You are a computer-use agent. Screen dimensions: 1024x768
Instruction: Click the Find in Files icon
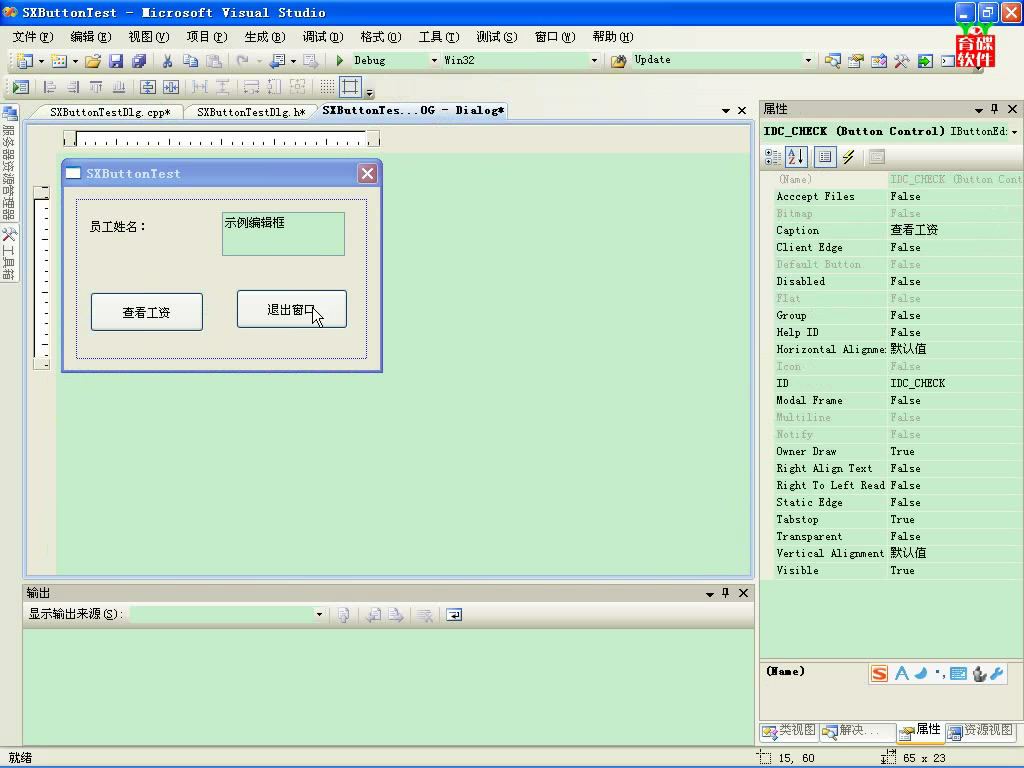[618, 61]
